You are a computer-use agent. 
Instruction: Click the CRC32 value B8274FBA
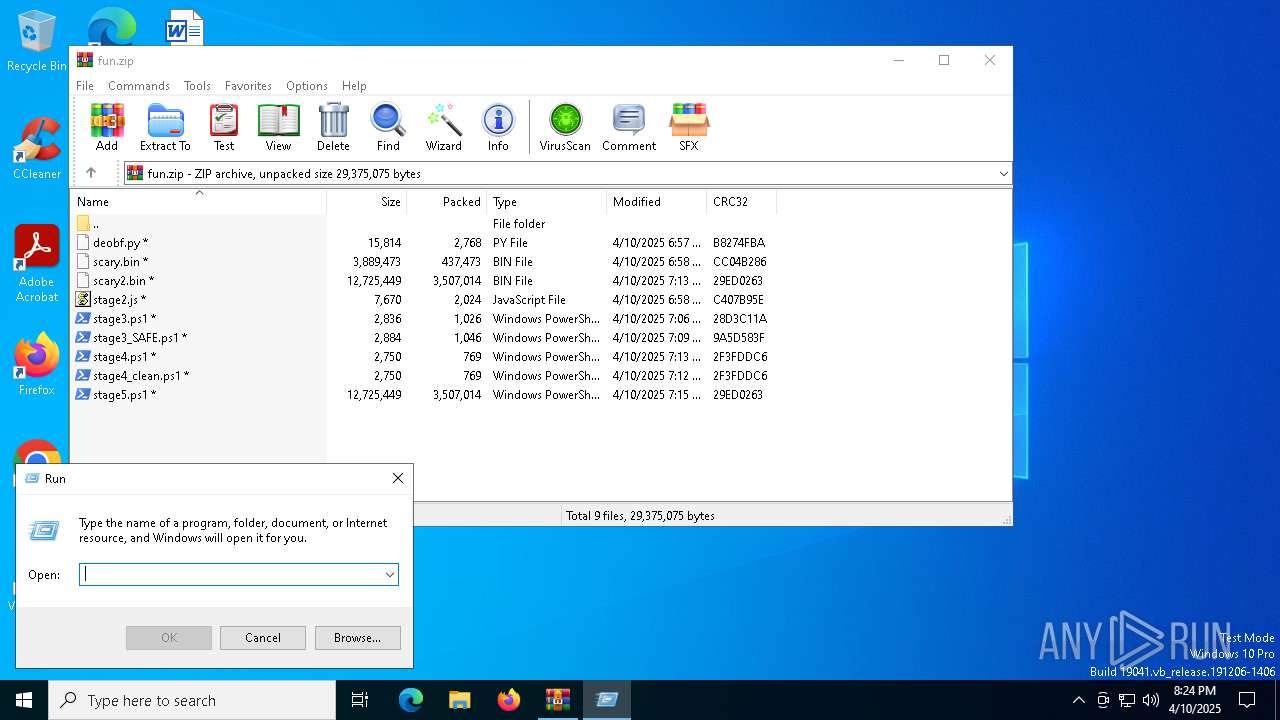(739, 243)
